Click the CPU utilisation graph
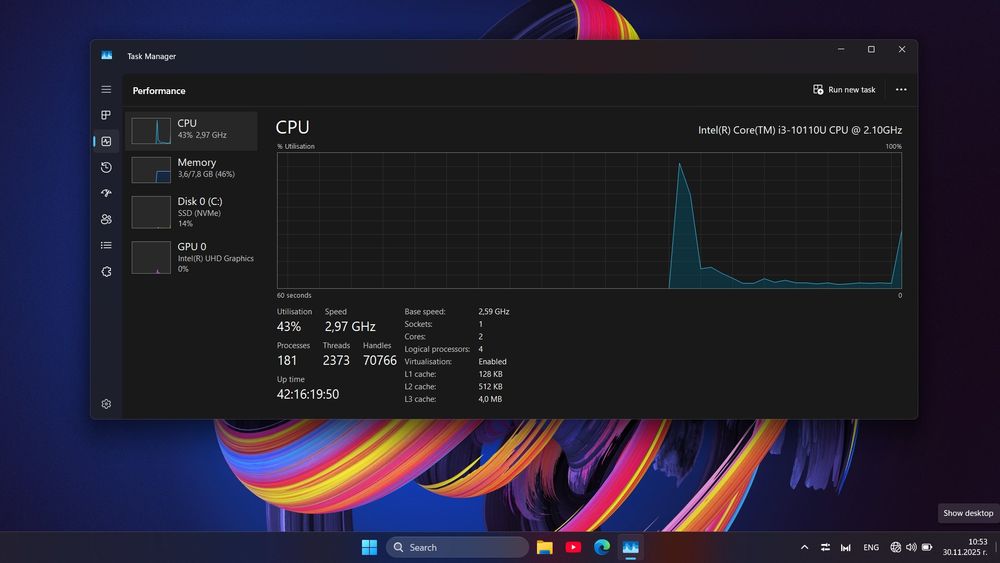1000x563 pixels. [589, 220]
